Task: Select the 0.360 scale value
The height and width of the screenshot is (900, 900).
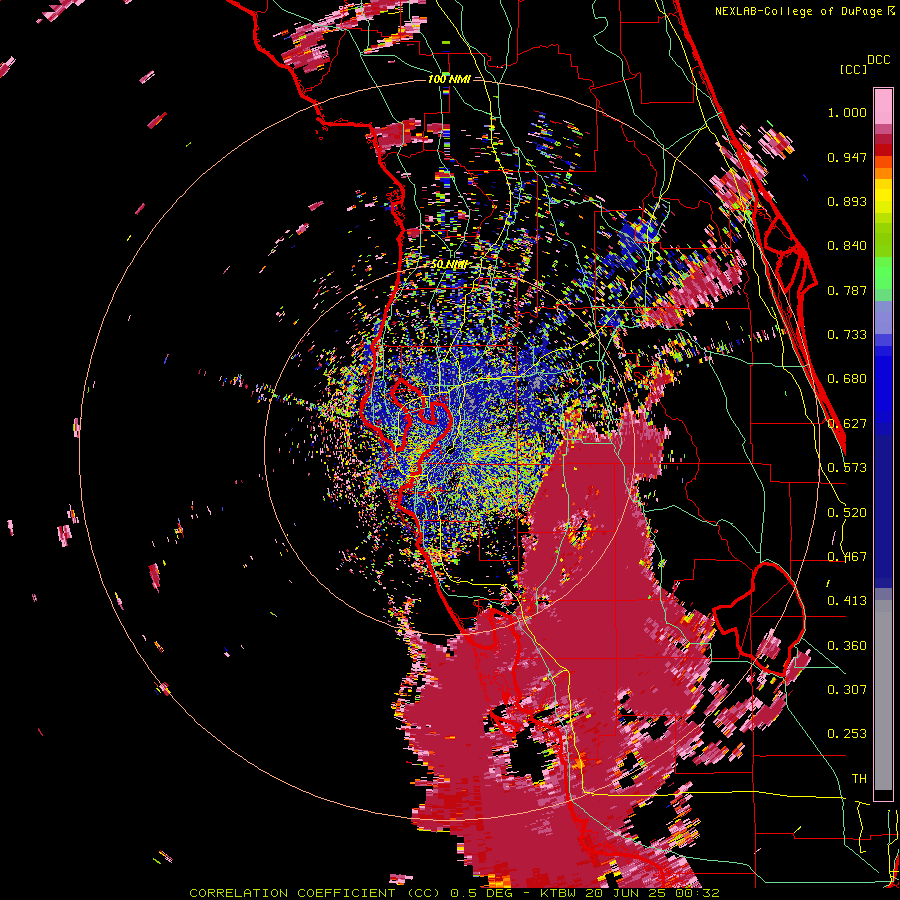Action: pos(847,646)
